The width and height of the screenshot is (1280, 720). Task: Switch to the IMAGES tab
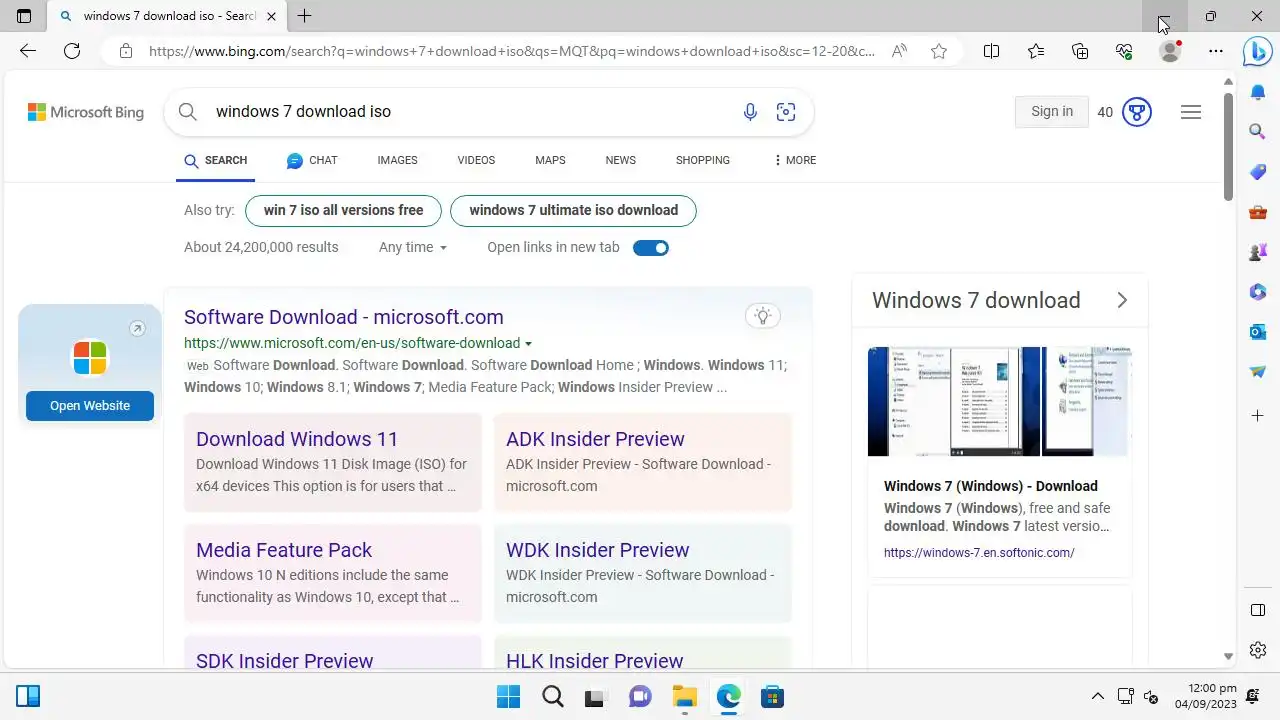point(397,160)
